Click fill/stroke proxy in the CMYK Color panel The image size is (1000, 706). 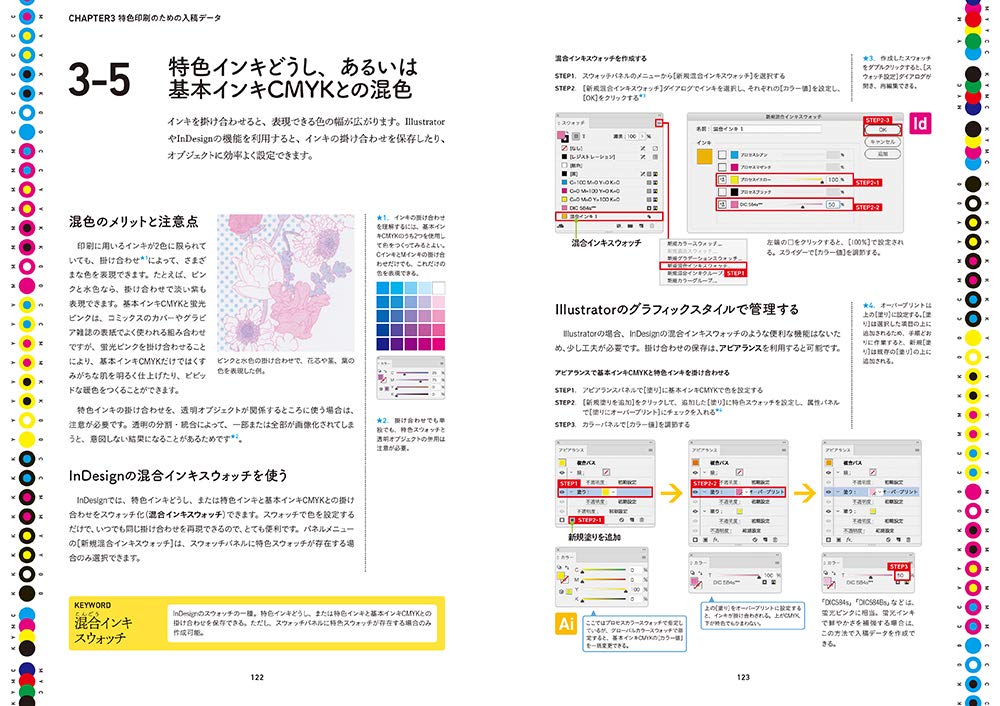pyautogui.click(x=563, y=578)
